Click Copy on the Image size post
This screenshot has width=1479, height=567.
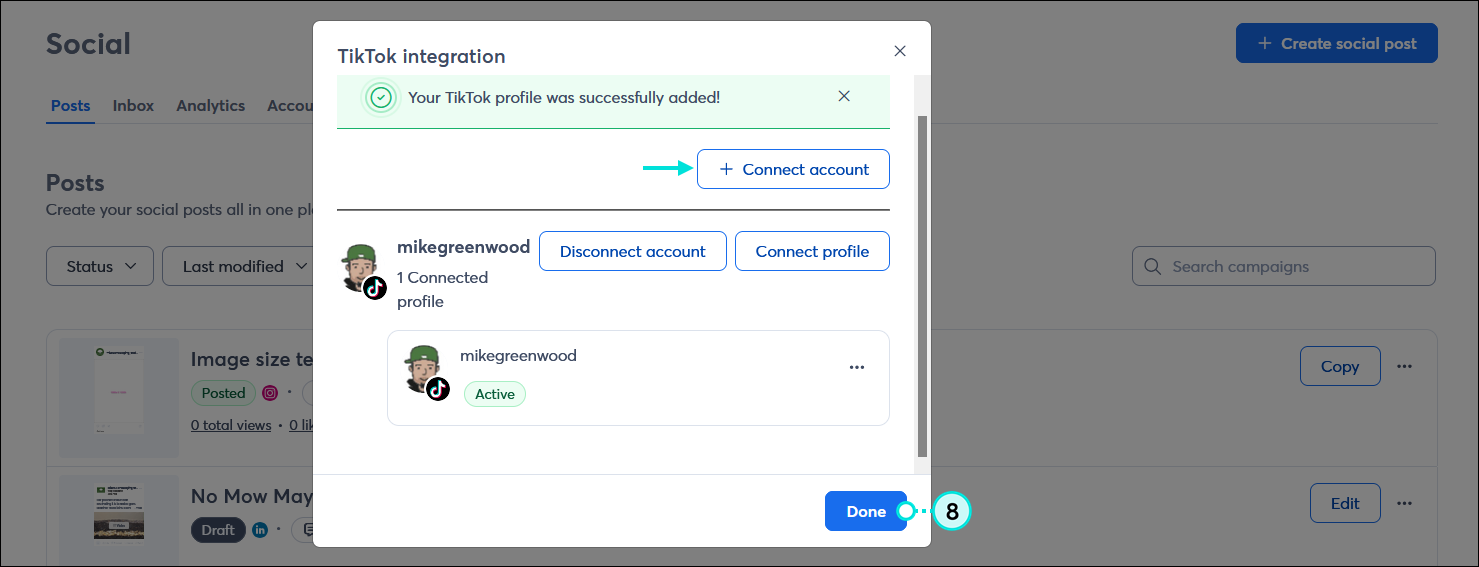pos(1340,366)
